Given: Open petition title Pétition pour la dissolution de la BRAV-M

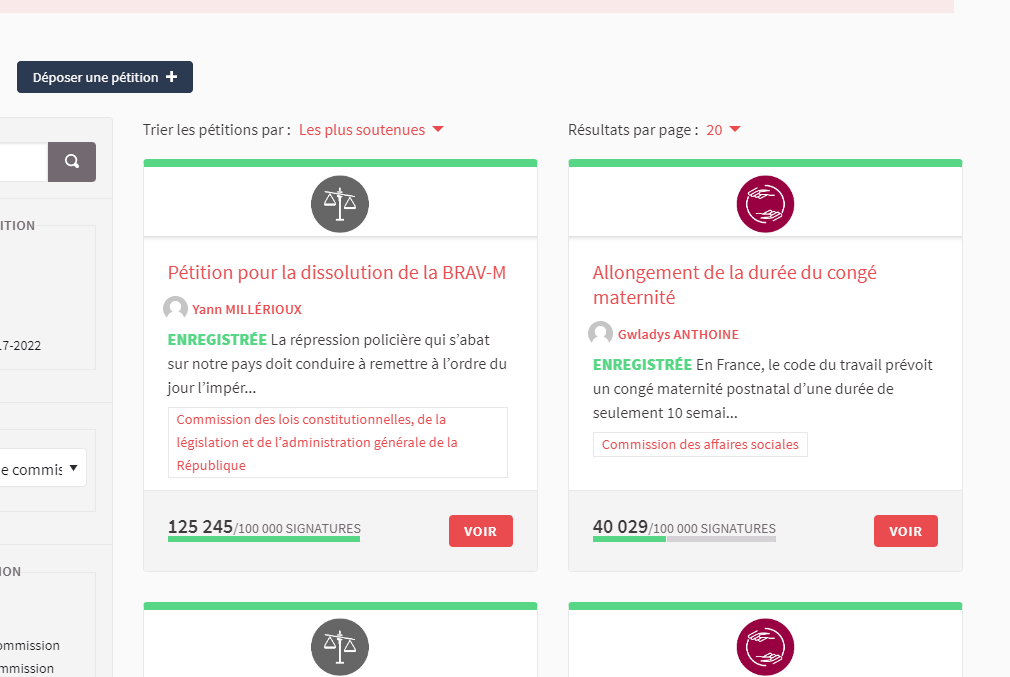Looking at the screenshot, I should coord(337,272).
